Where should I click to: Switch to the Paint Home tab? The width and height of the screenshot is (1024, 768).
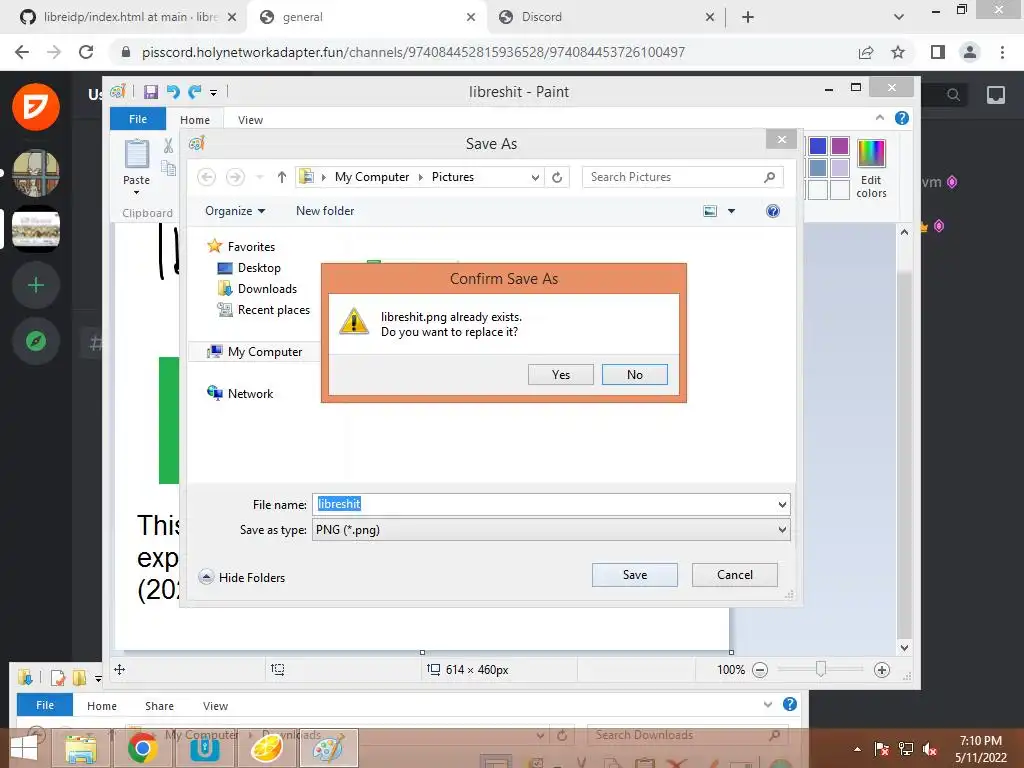pos(195,120)
